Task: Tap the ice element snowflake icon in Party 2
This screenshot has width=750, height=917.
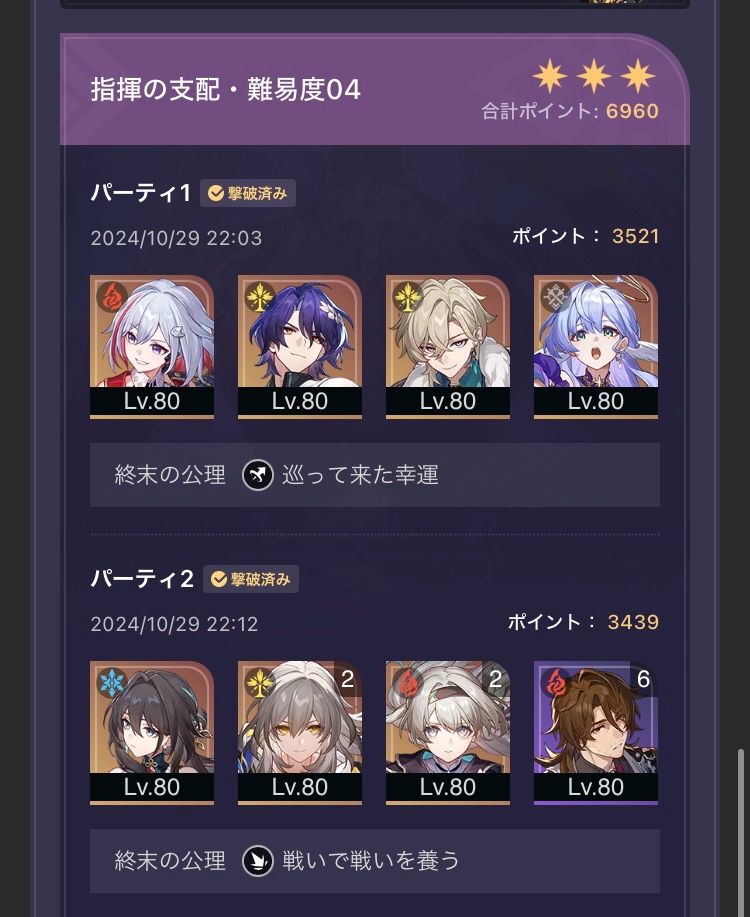Action: [x=112, y=682]
